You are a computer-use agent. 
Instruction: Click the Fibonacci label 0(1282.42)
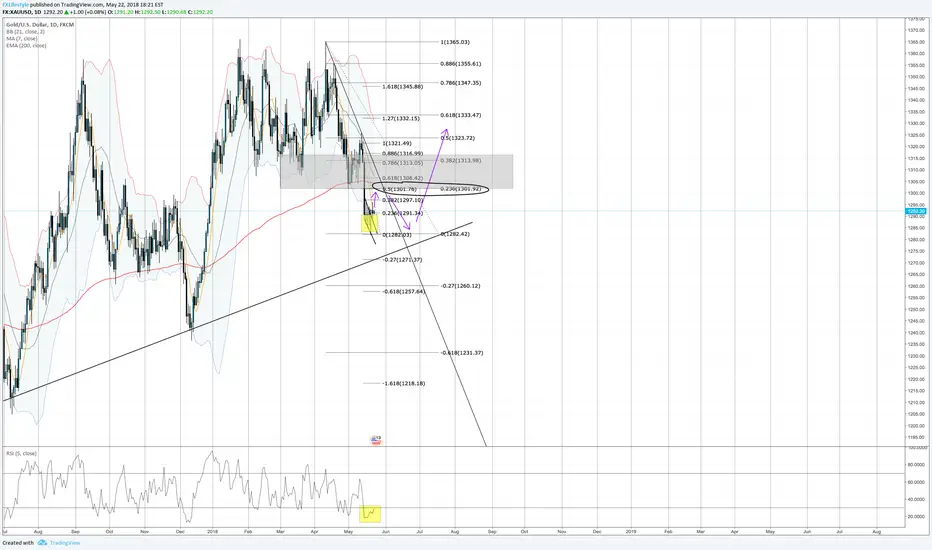[455, 234]
